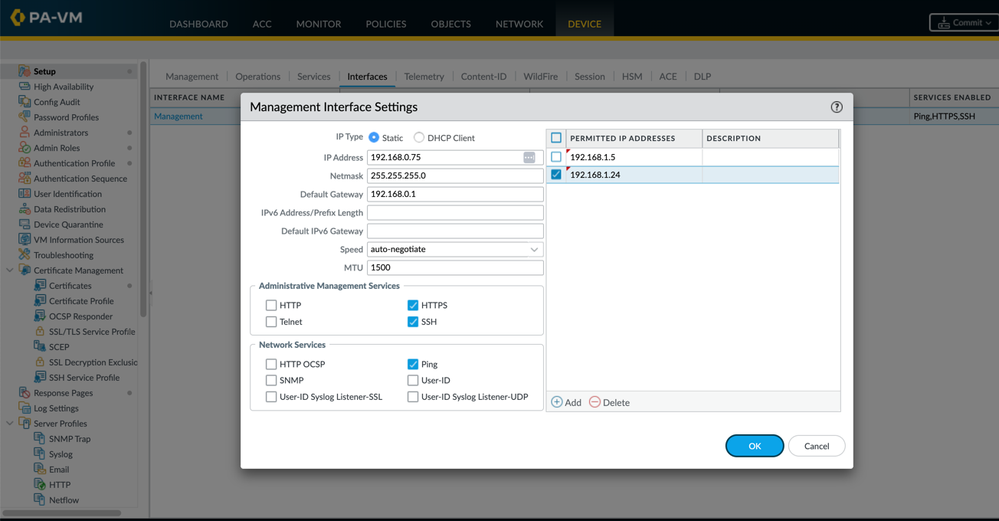
Task: Click the OK button
Action: coord(754,446)
